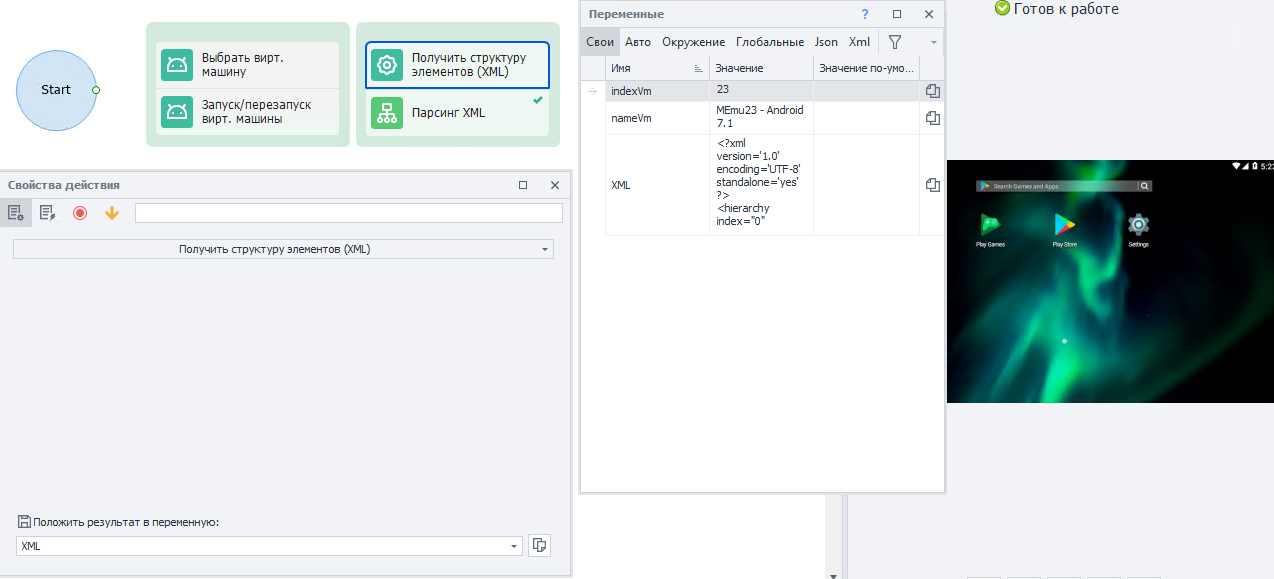
Task: Click the orange down arrow icon
Action: click(112, 213)
